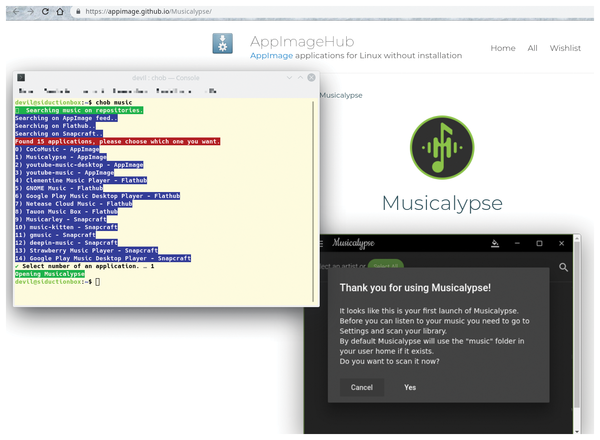The width and height of the screenshot is (600, 440).
Task: Close the Musicalypse window
Action: click(561, 243)
